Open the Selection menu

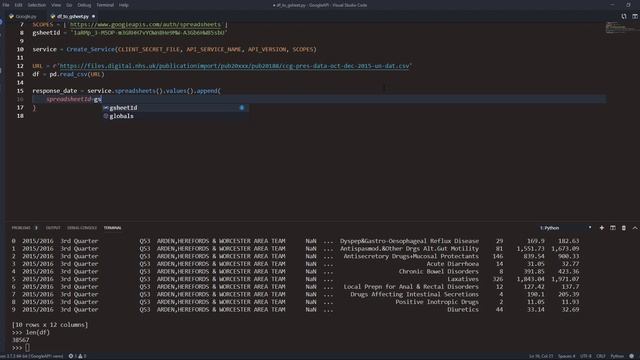pyautogui.click(x=37, y=5)
